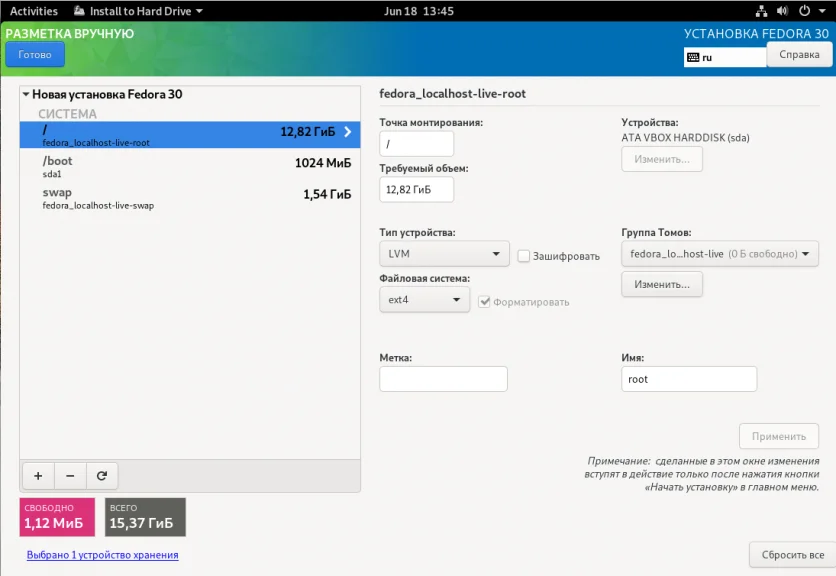Image resolution: width=836 pixels, height=576 pixels.
Task: Open Install to Hard Drive app menu
Action: pyautogui.click(x=139, y=11)
